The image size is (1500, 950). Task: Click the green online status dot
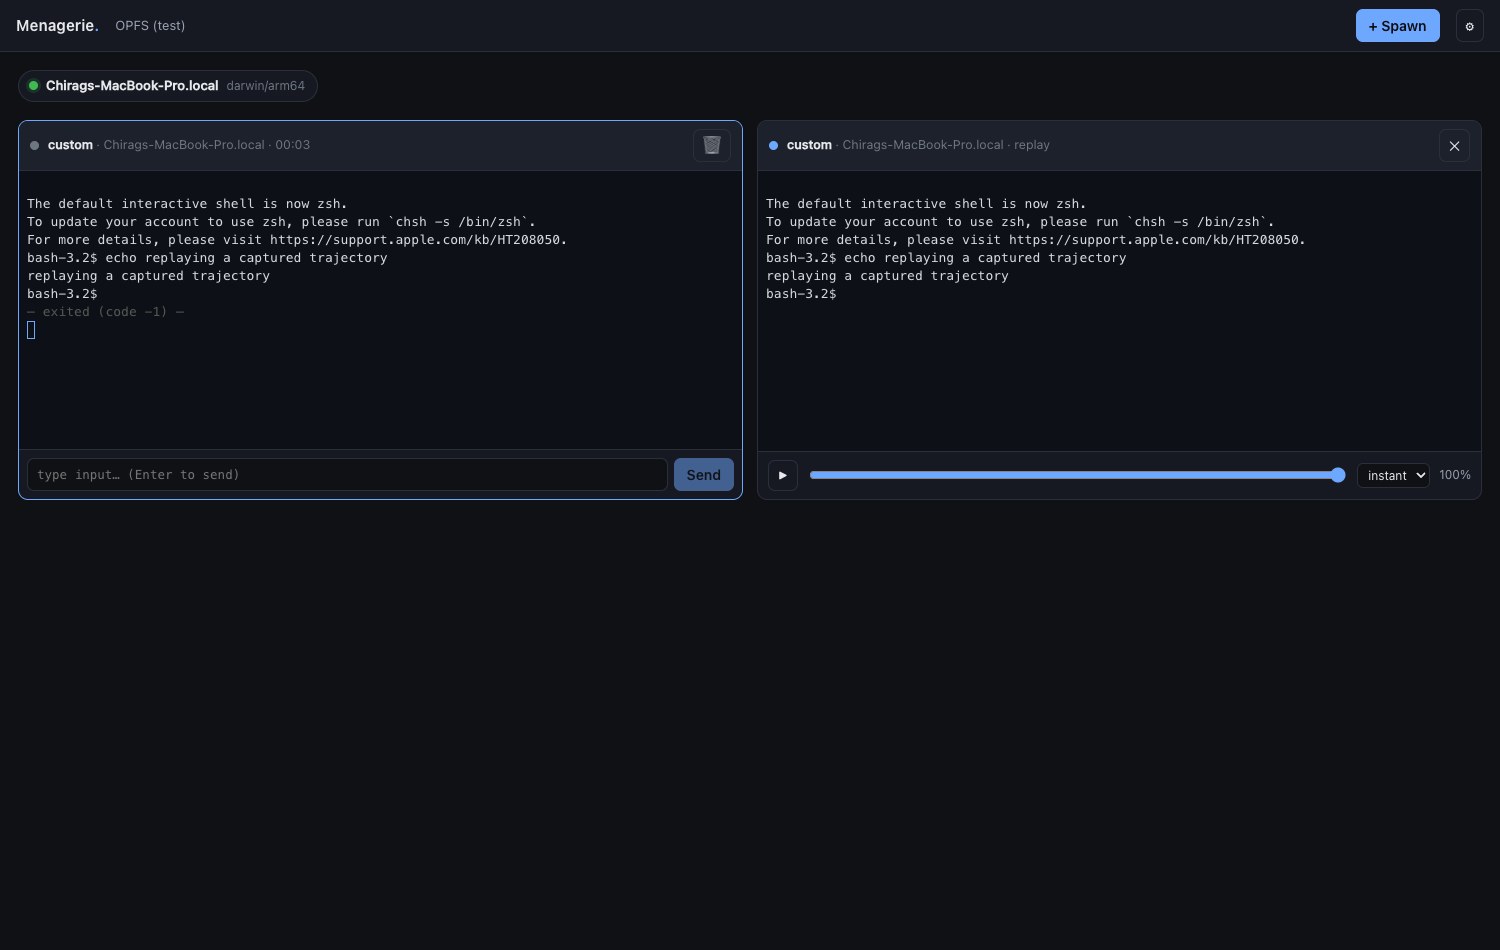pyautogui.click(x=33, y=86)
